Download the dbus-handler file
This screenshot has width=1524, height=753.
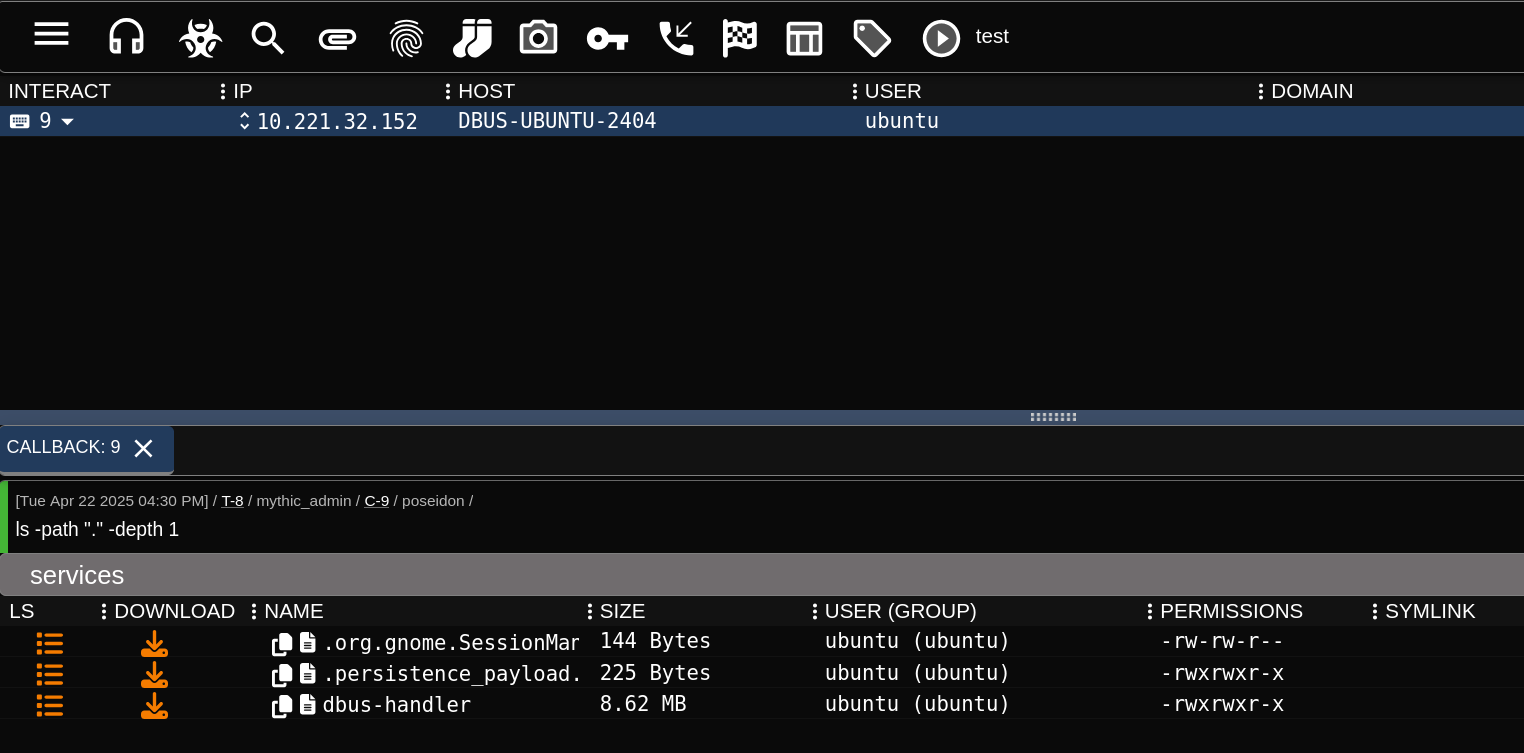154,706
